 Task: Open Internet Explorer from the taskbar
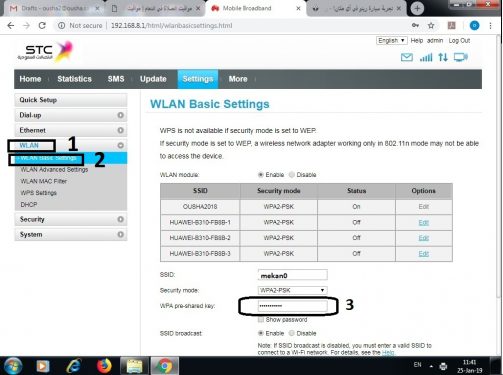coord(74,366)
